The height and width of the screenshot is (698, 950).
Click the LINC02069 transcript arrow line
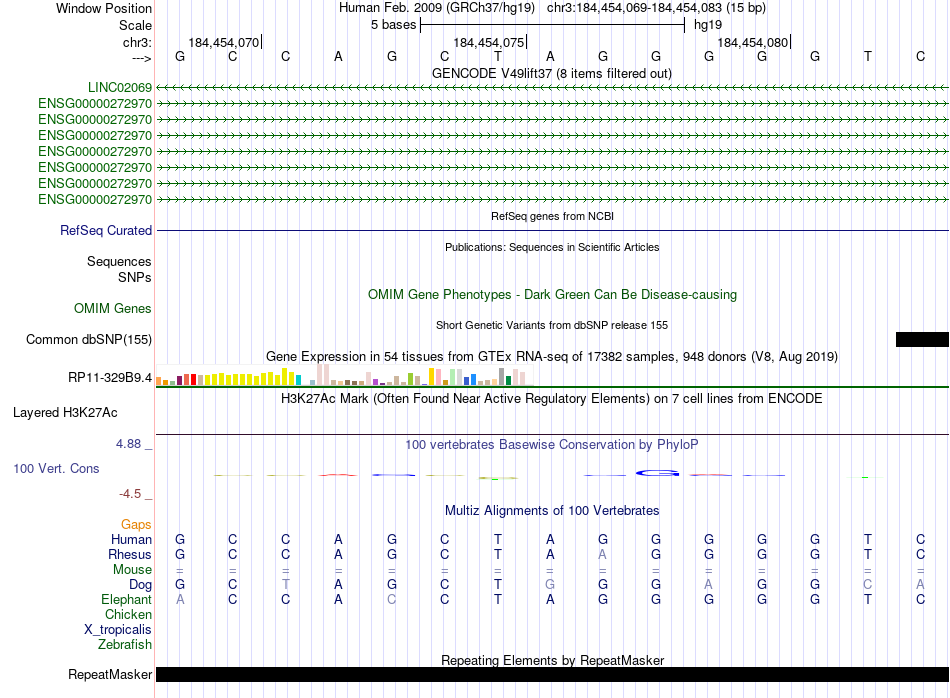pos(552,88)
